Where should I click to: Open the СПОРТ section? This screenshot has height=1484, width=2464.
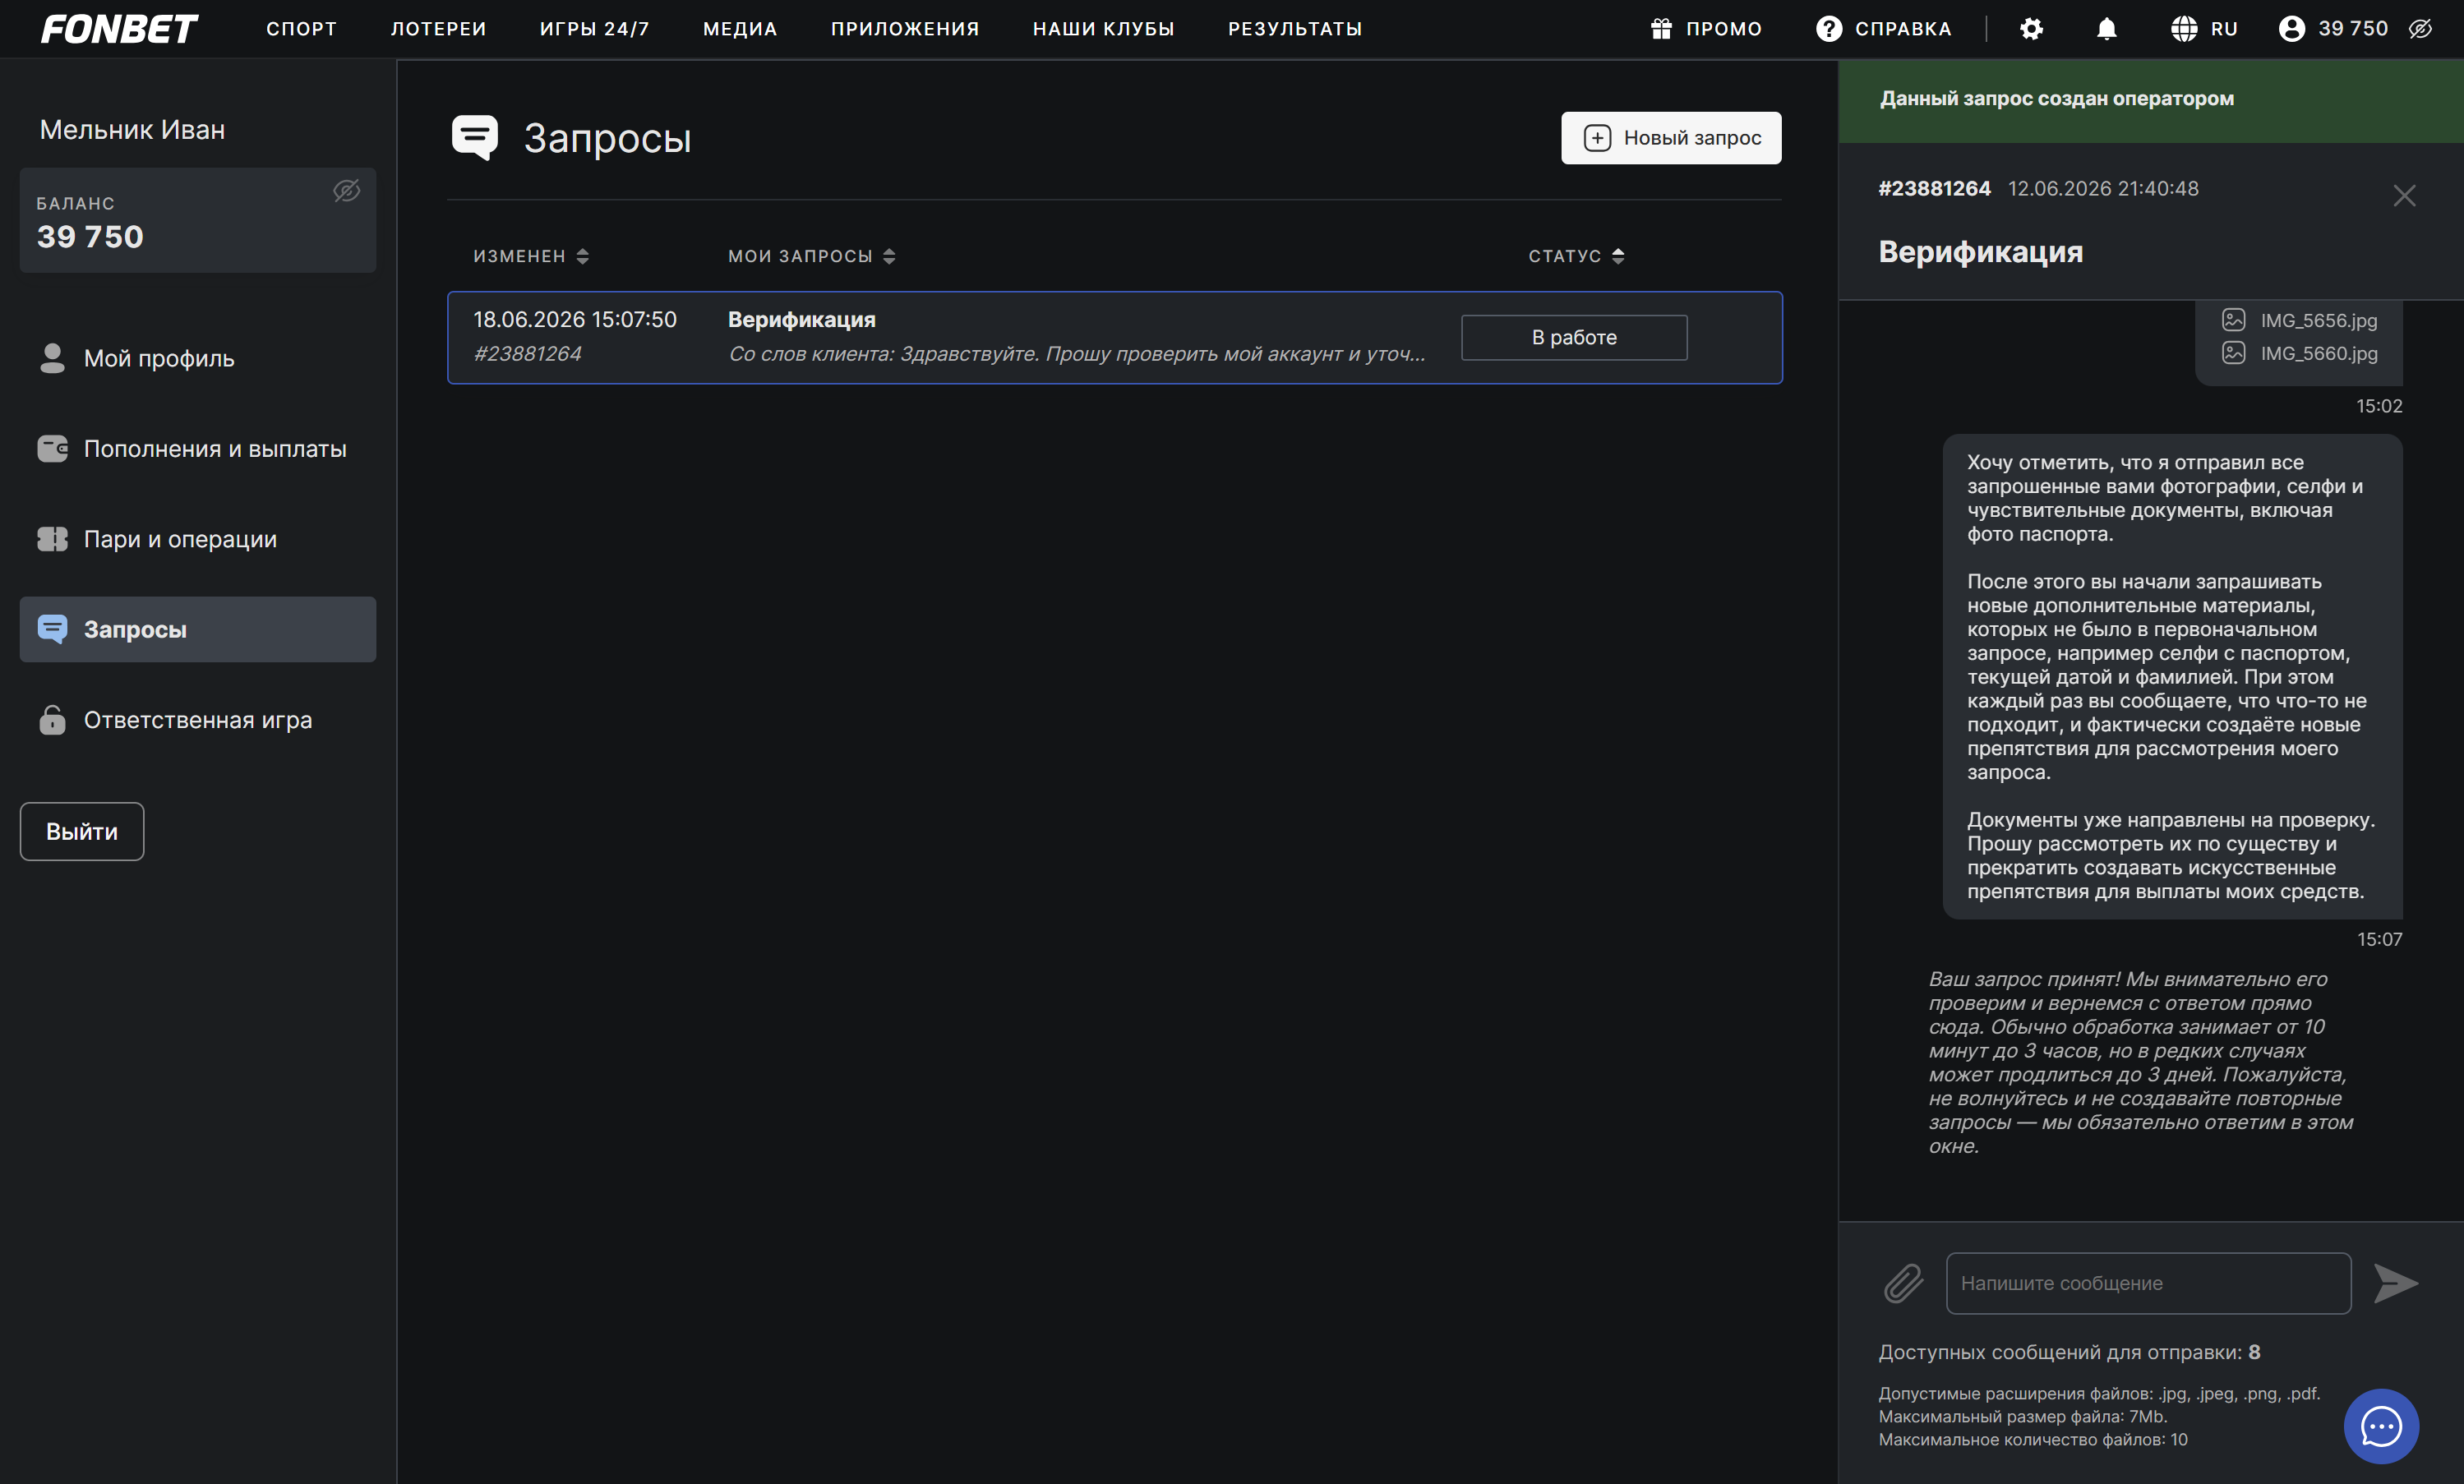tap(301, 29)
